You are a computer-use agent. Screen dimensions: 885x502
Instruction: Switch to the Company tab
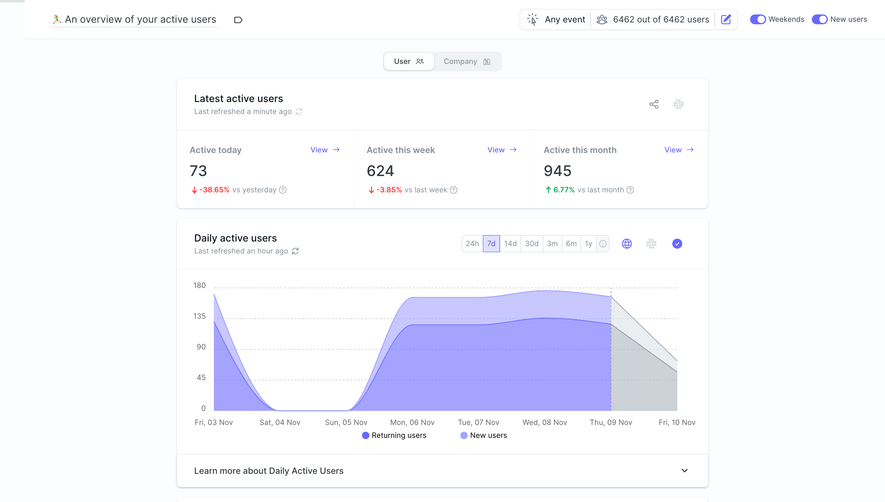pos(467,62)
